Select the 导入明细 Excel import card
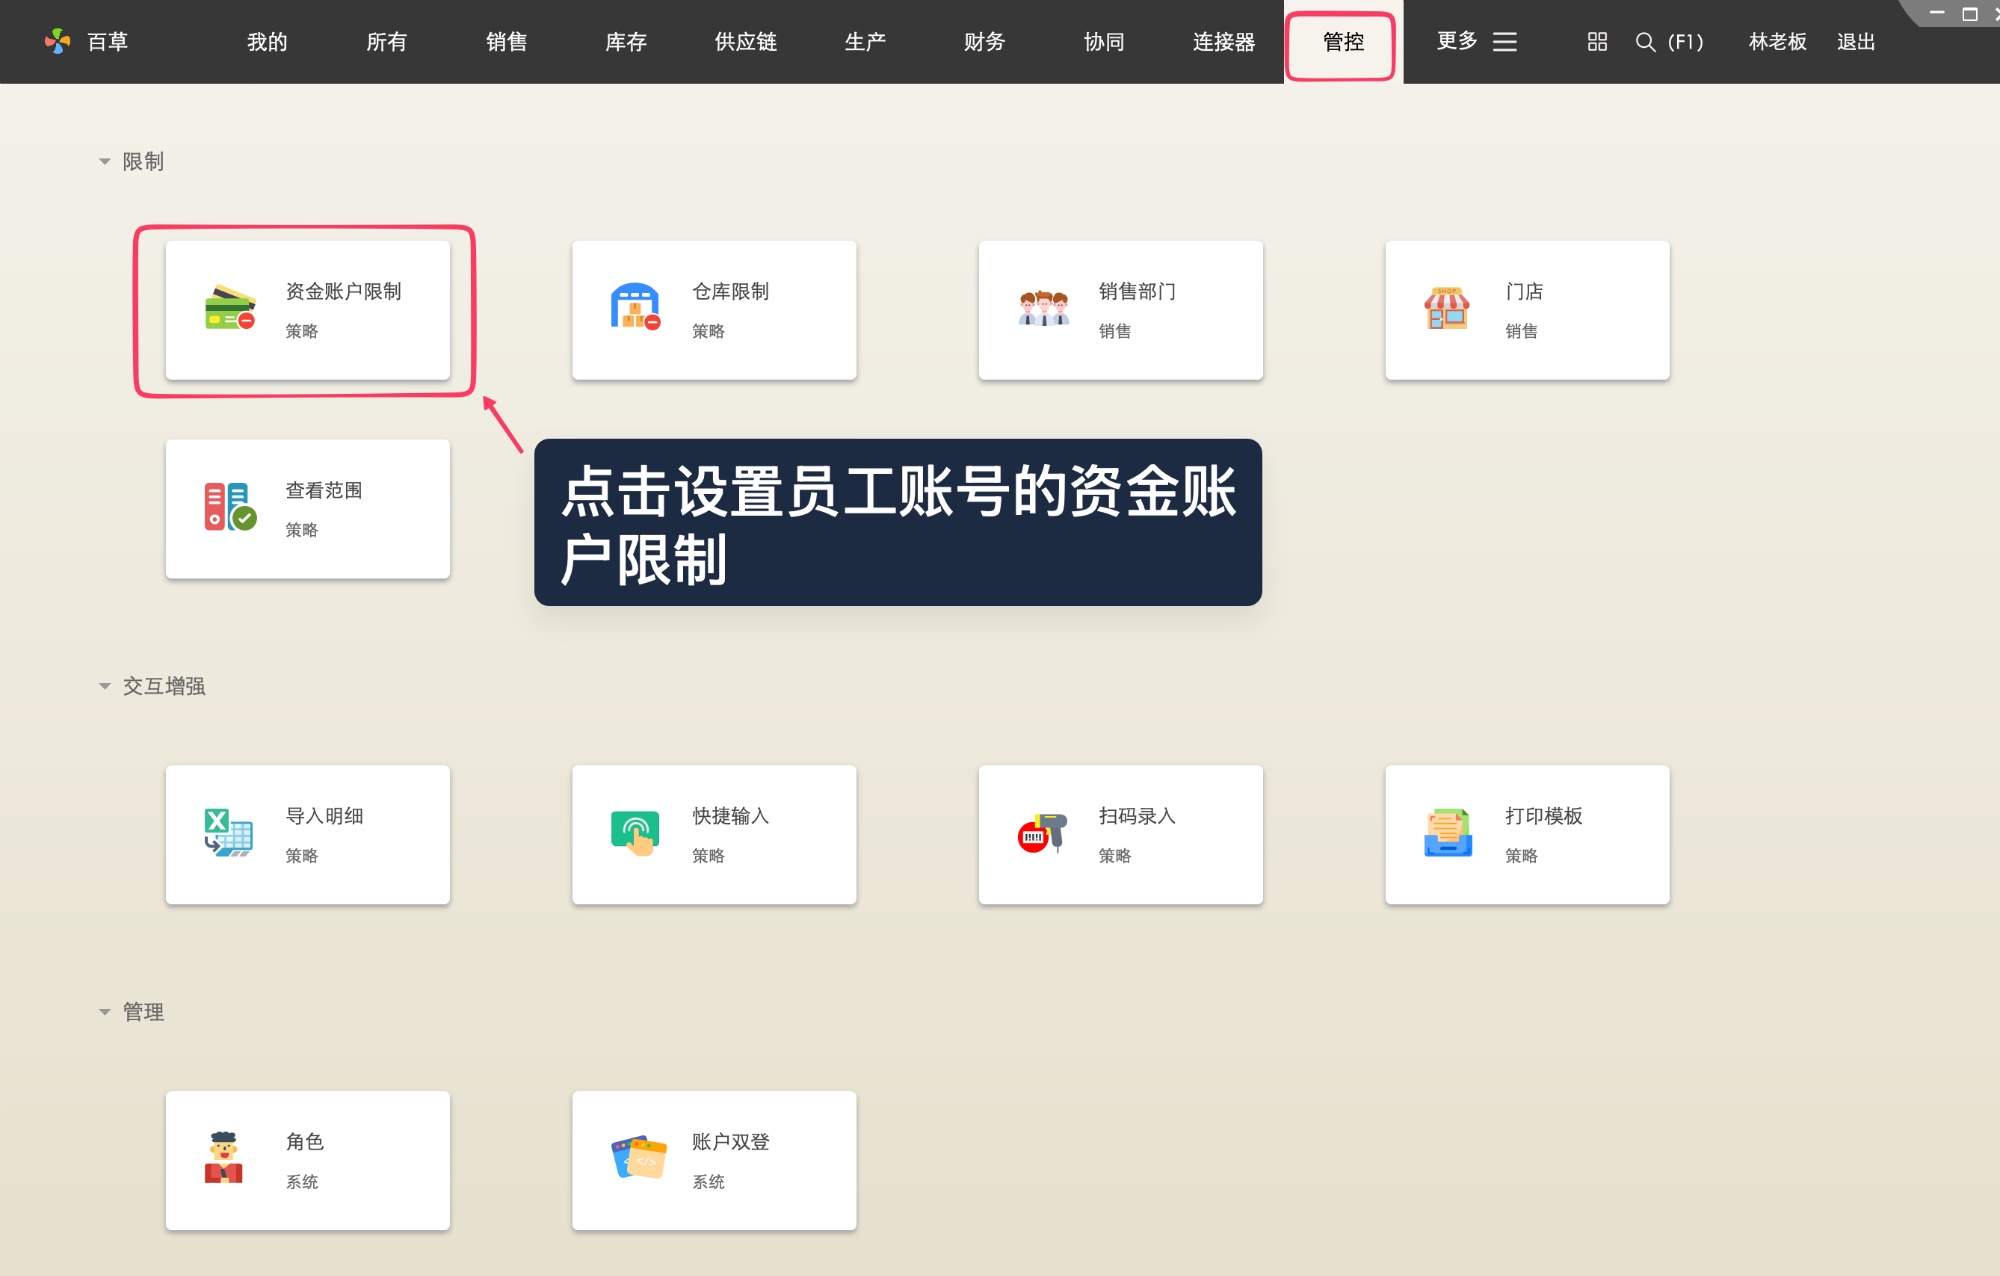2000x1276 pixels. [307, 835]
